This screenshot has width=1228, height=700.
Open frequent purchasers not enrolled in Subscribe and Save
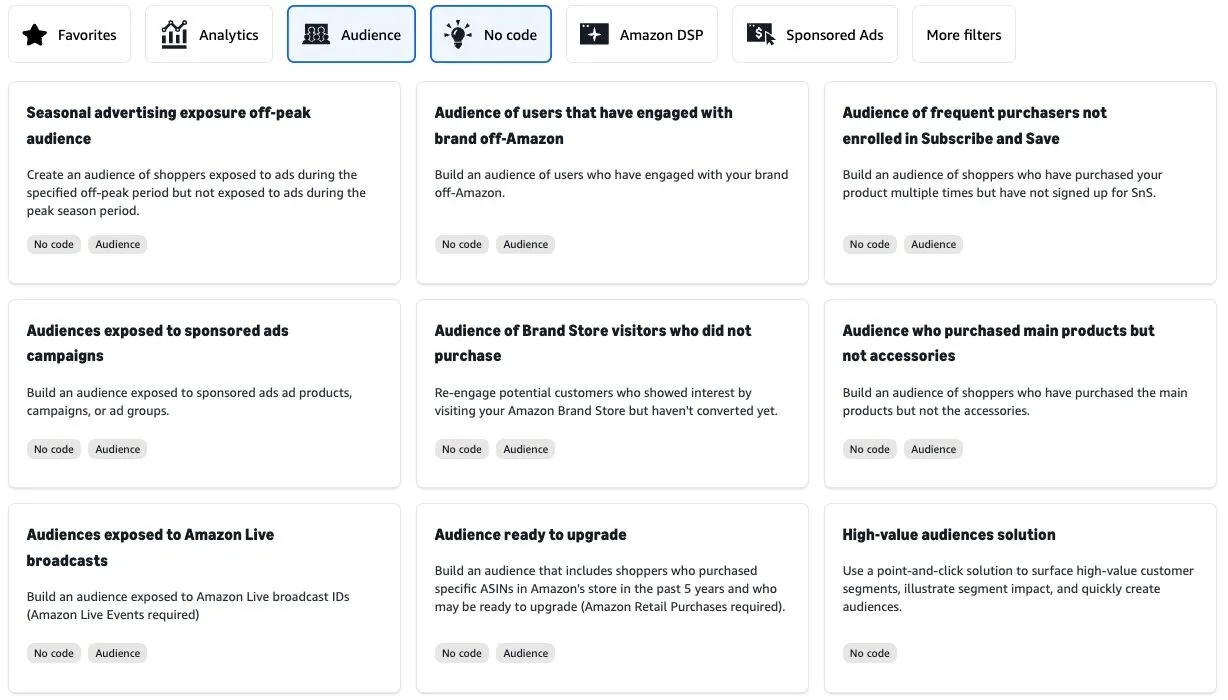pyautogui.click(x=1020, y=183)
